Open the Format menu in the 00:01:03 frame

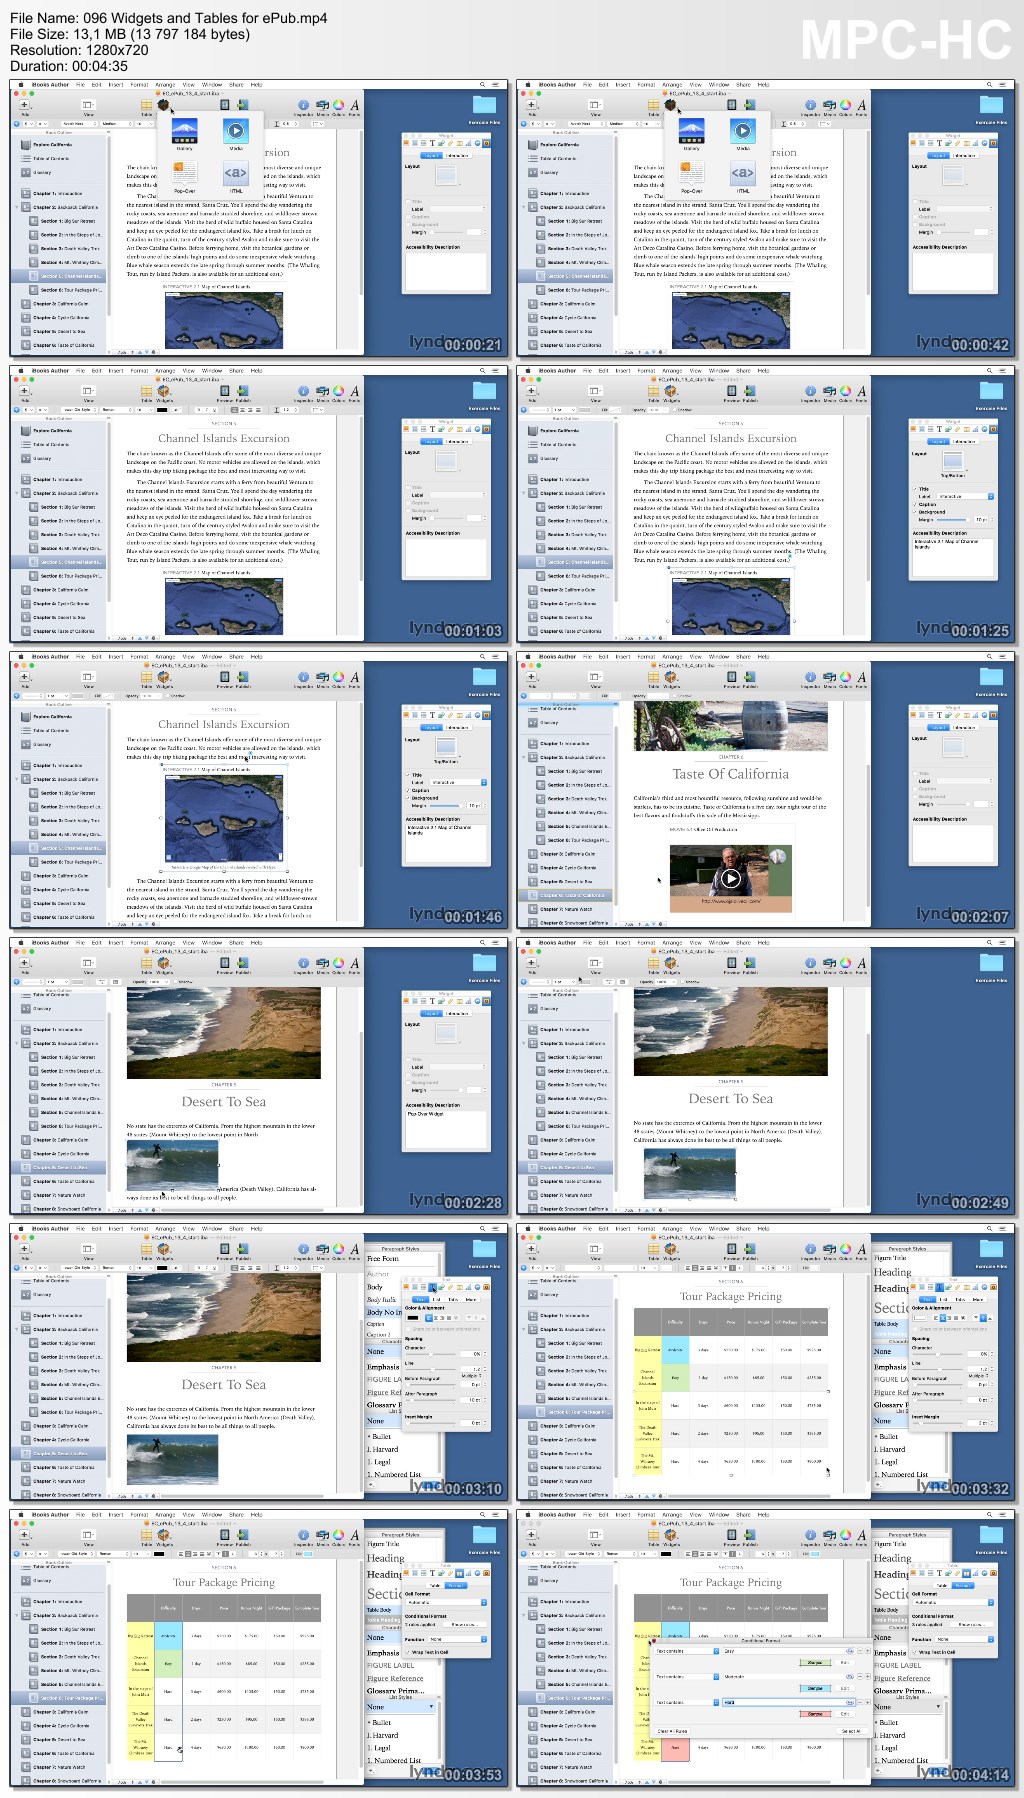coord(139,370)
